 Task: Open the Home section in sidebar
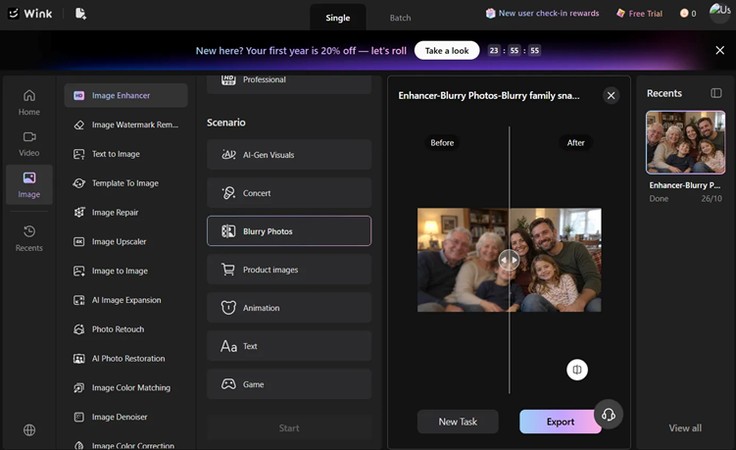pos(29,103)
